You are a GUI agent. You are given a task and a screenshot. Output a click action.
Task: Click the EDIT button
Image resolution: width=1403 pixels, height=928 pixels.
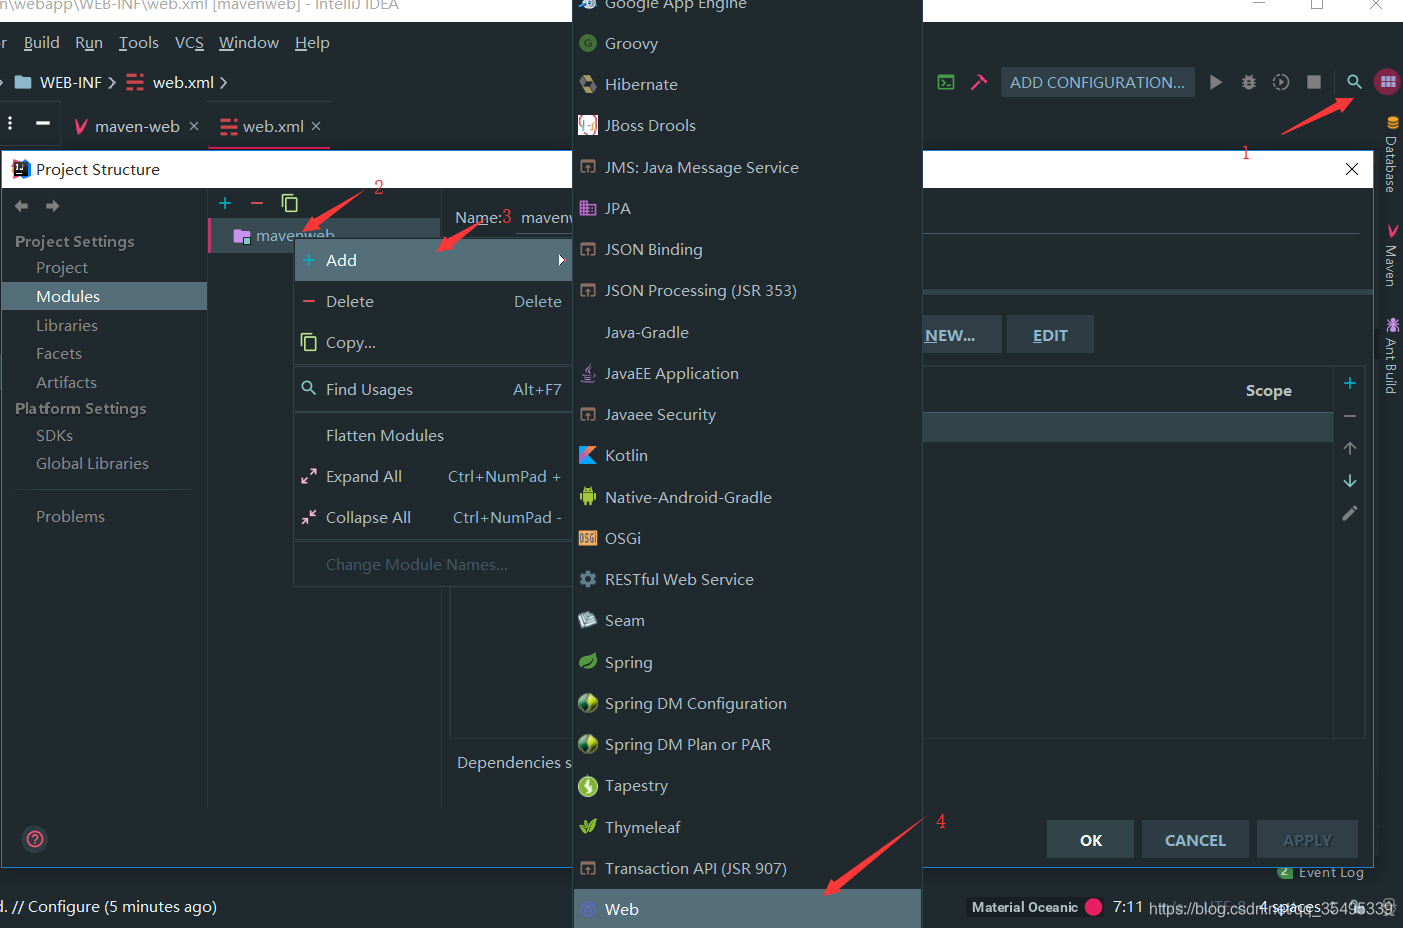[x=1050, y=335]
